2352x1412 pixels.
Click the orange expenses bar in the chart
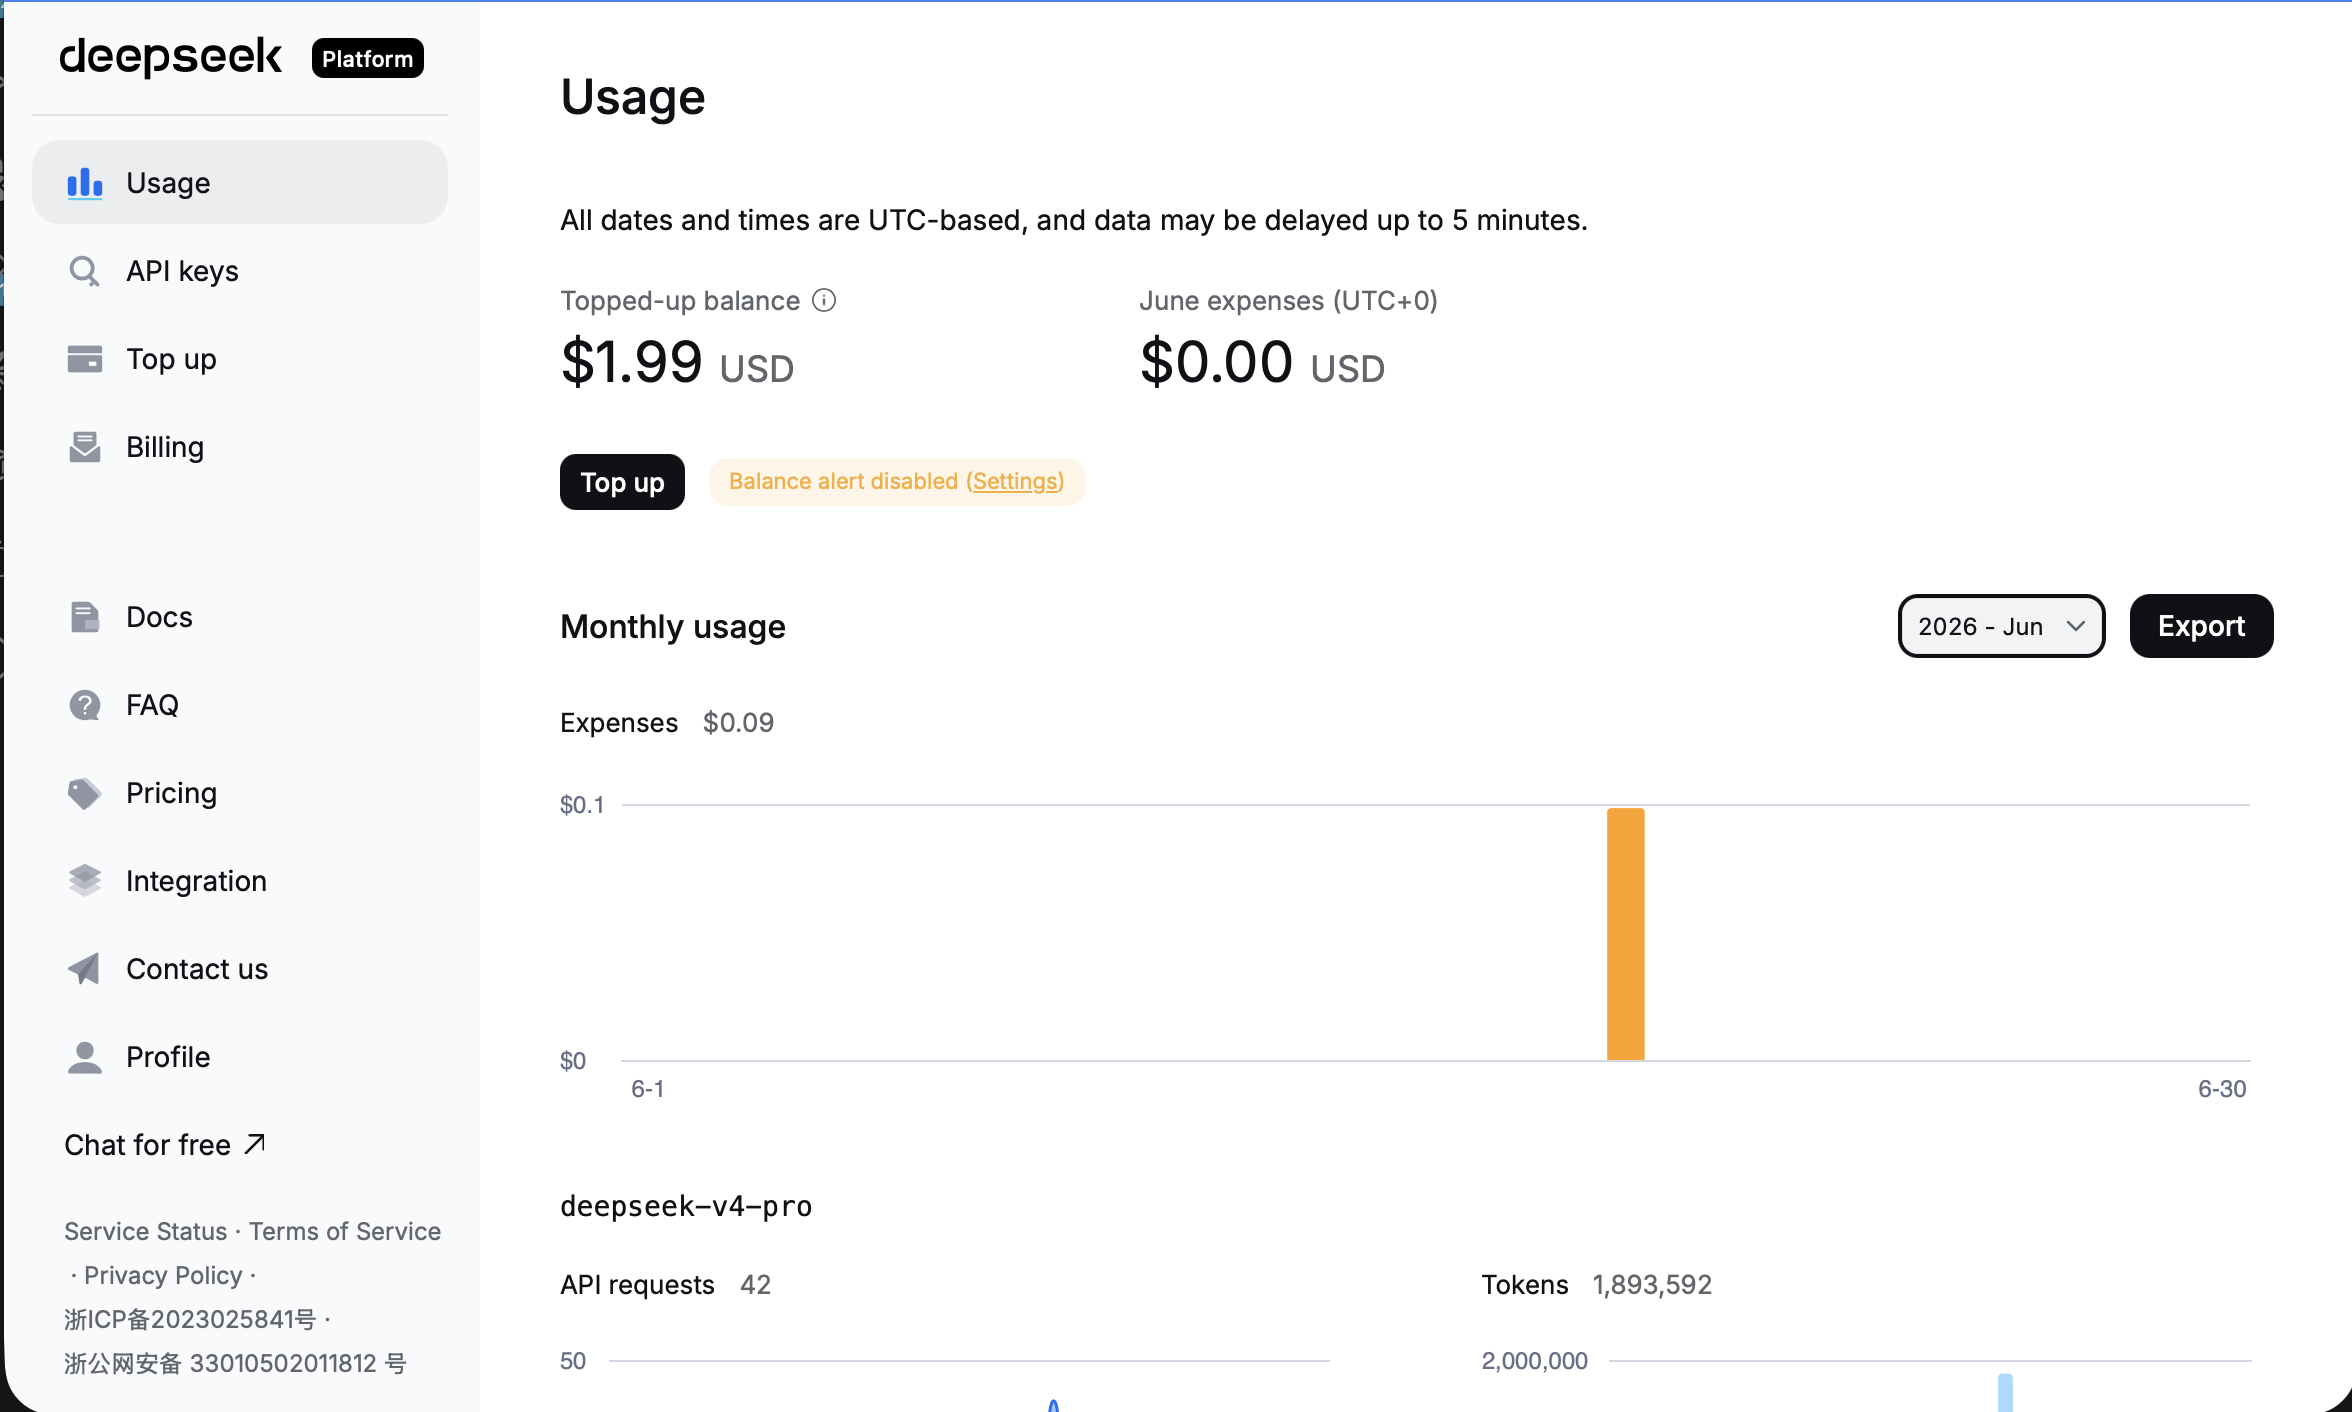pos(1626,934)
